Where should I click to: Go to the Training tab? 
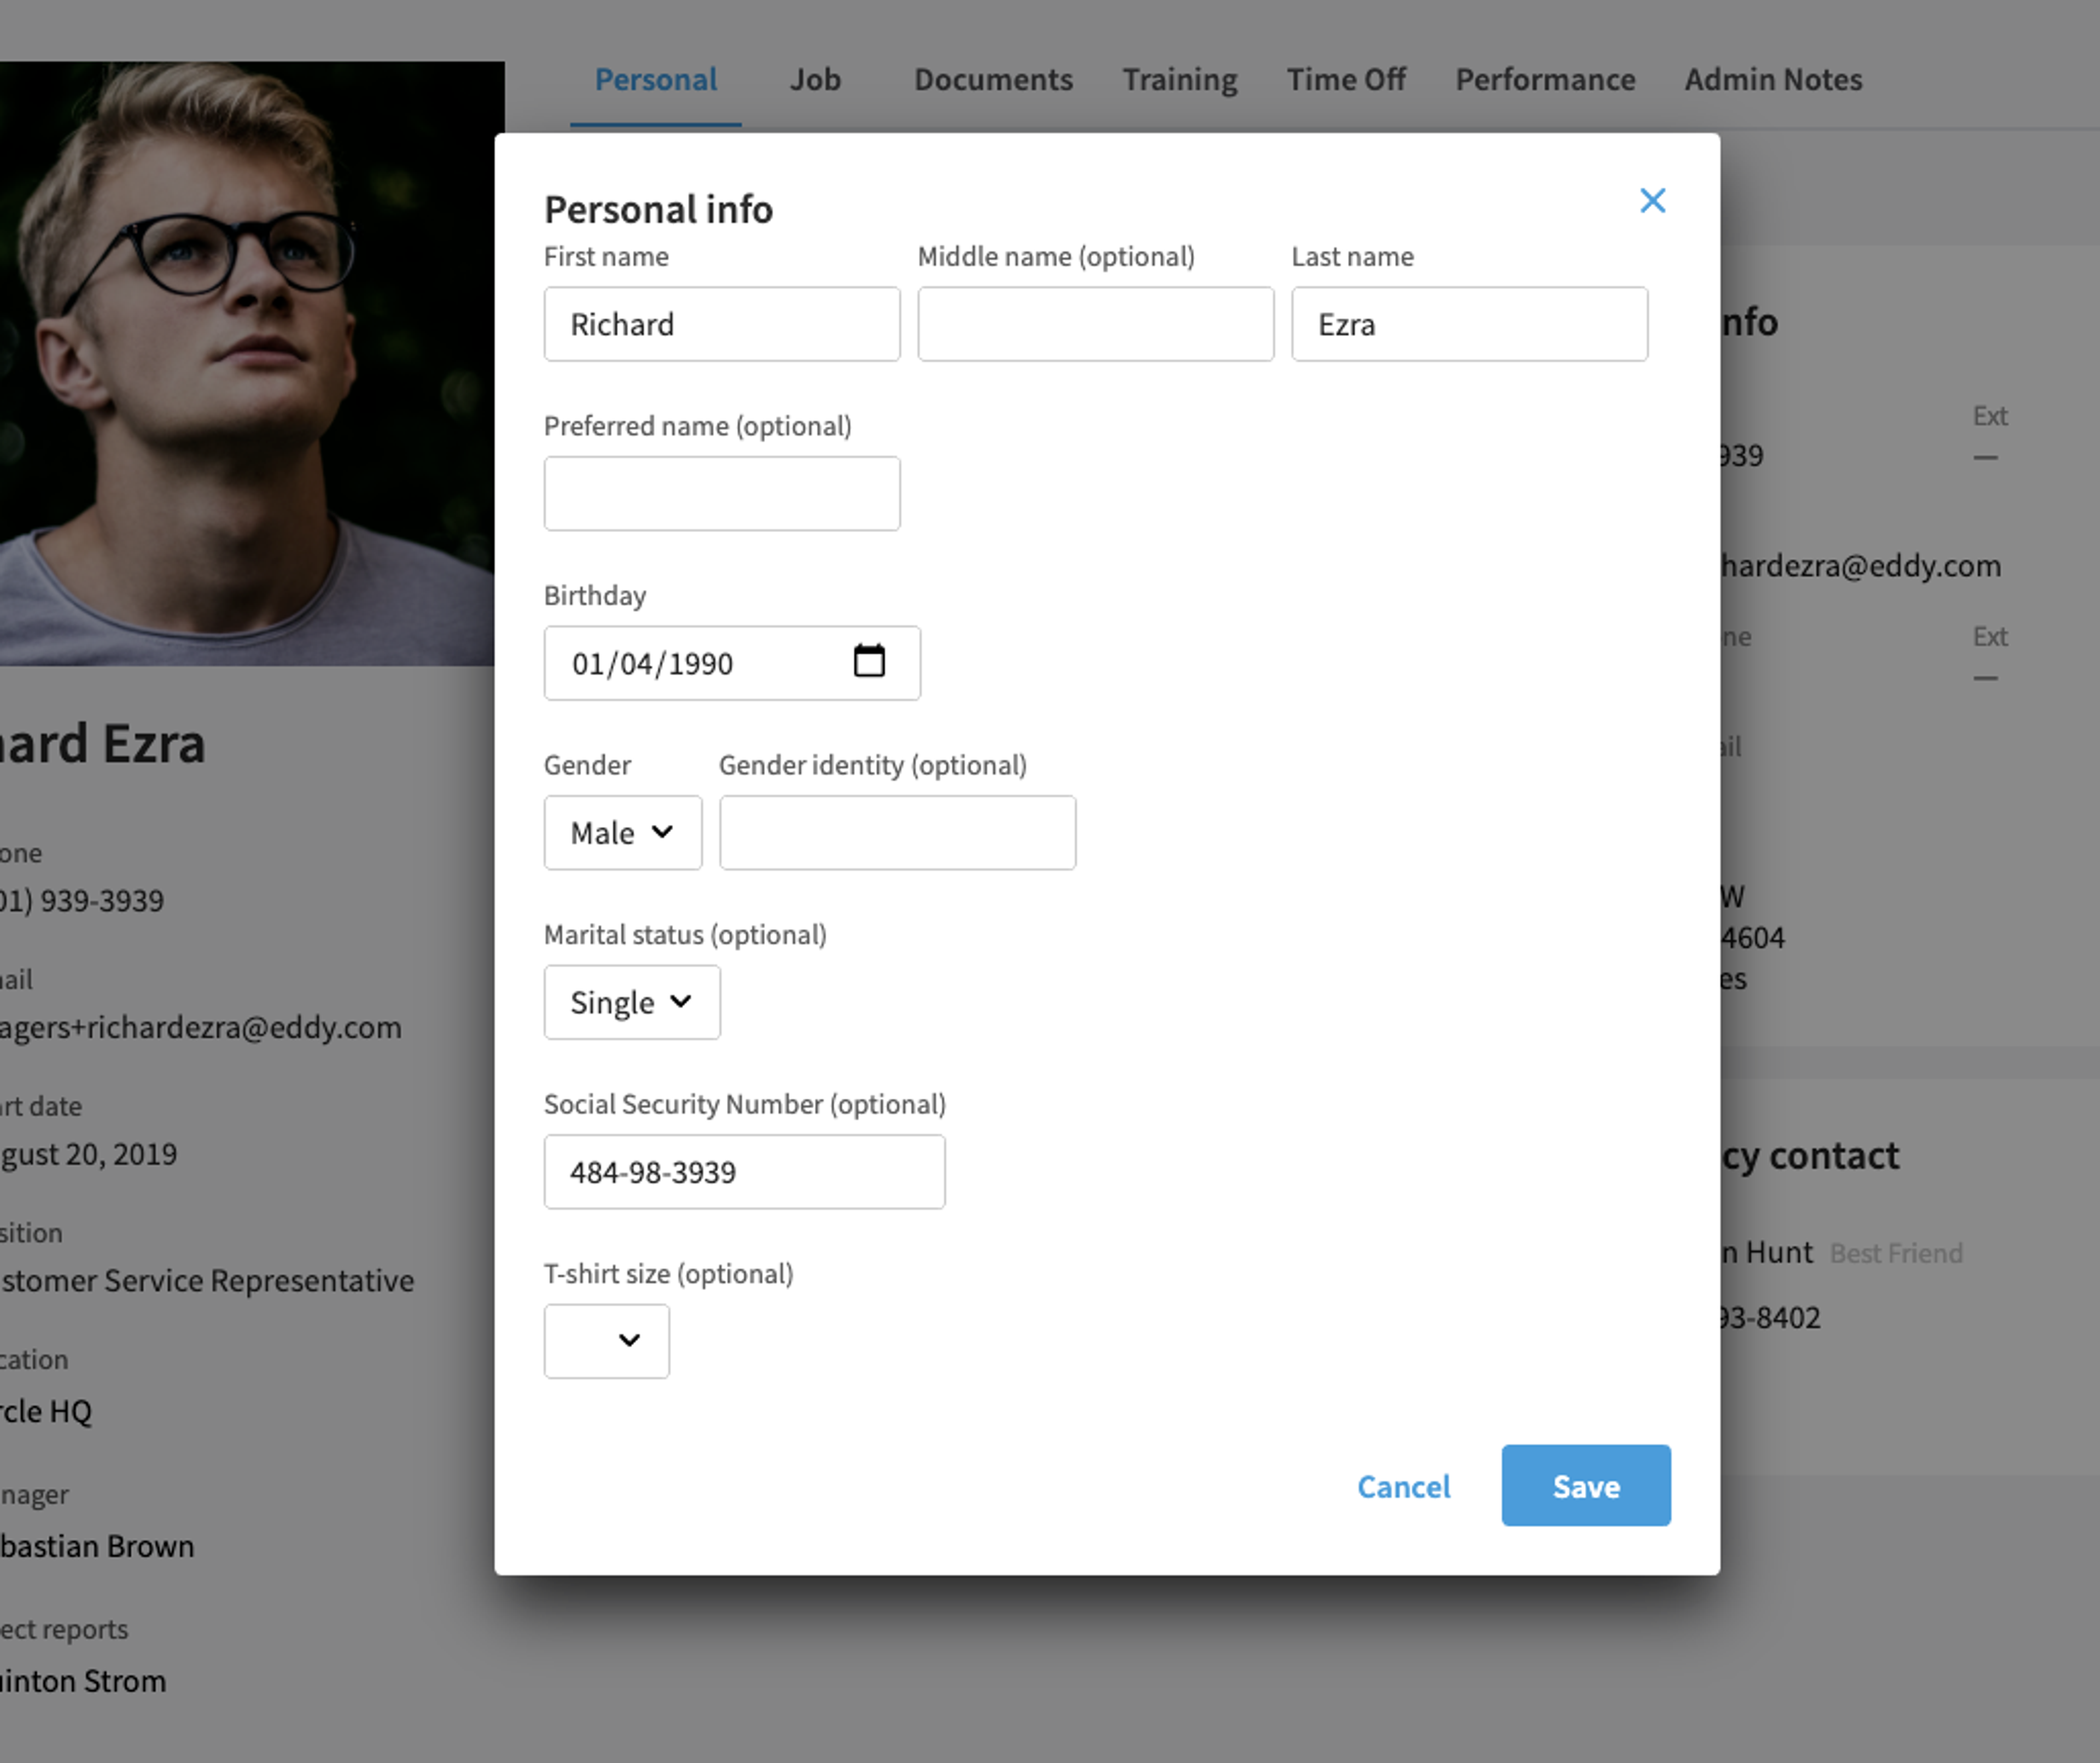[1179, 79]
